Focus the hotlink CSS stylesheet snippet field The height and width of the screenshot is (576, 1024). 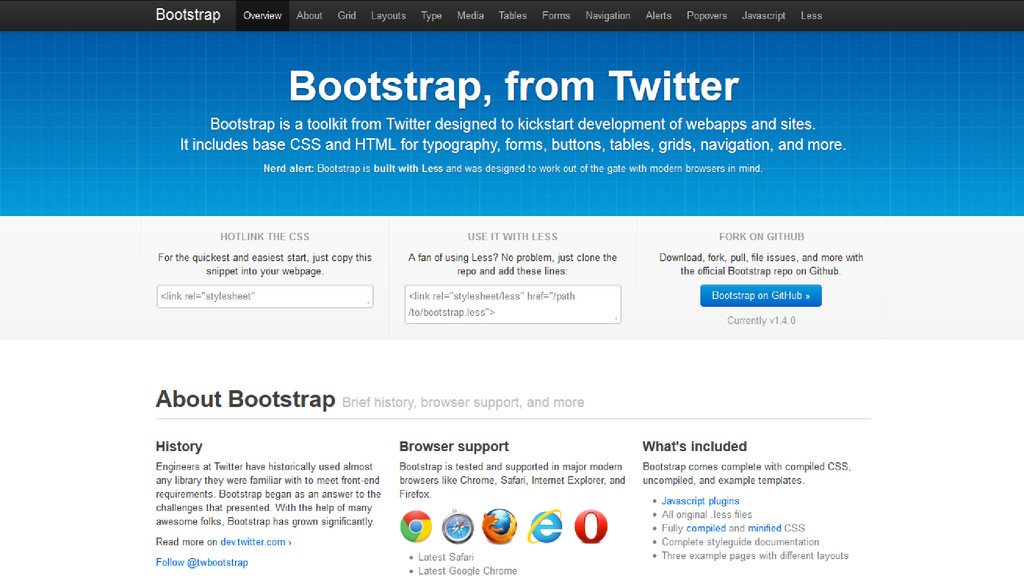tap(265, 296)
